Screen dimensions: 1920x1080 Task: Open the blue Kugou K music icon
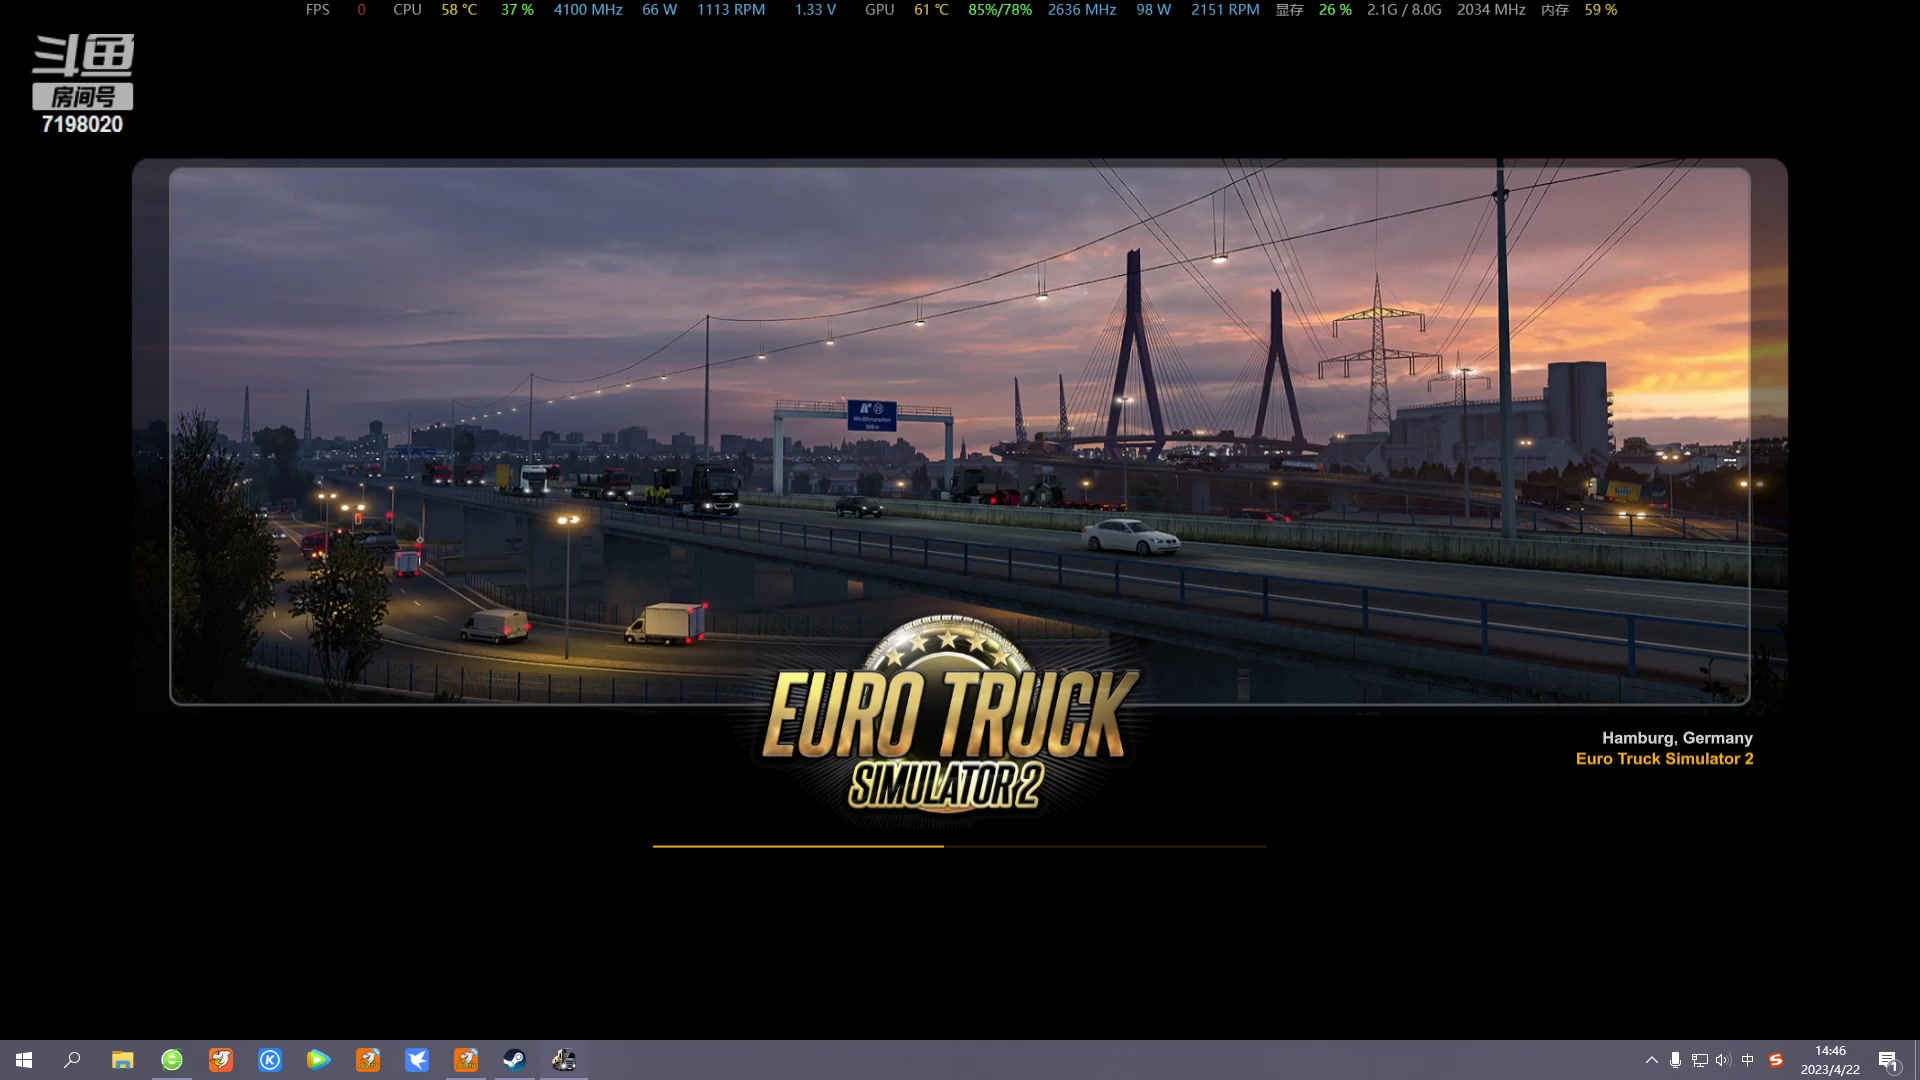tap(270, 1060)
